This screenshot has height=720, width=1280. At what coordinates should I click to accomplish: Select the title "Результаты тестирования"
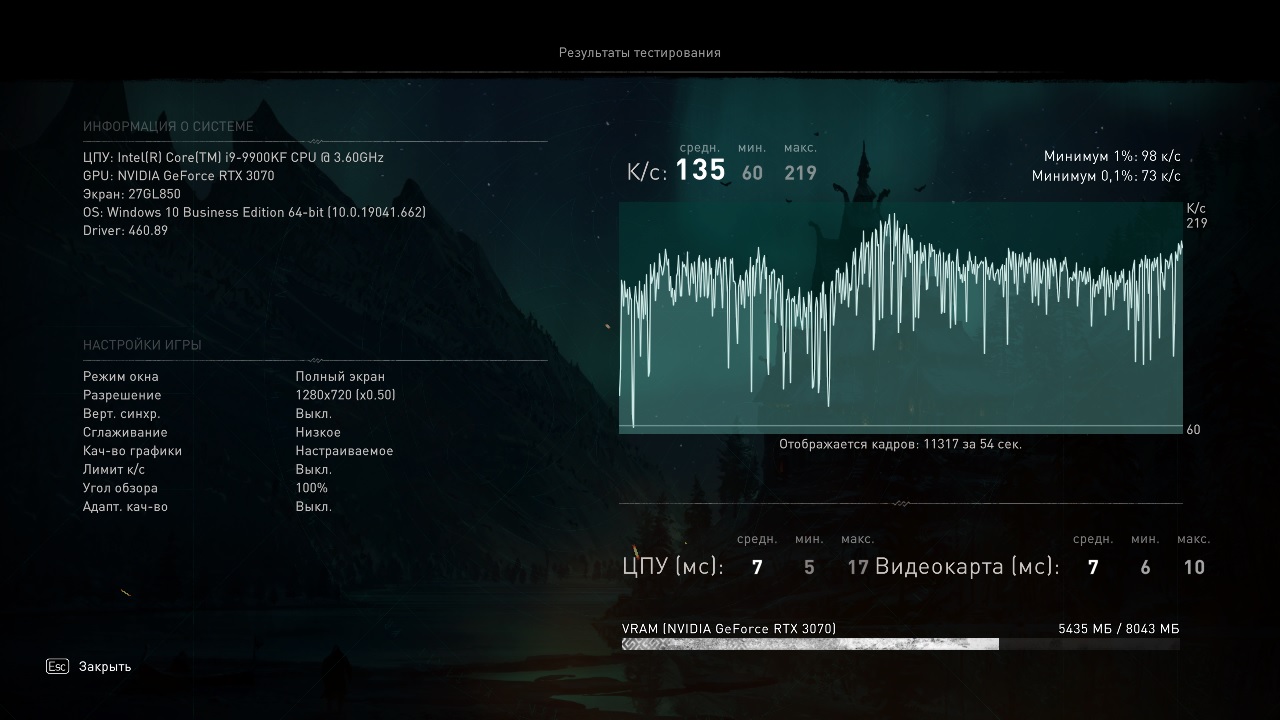click(x=640, y=53)
